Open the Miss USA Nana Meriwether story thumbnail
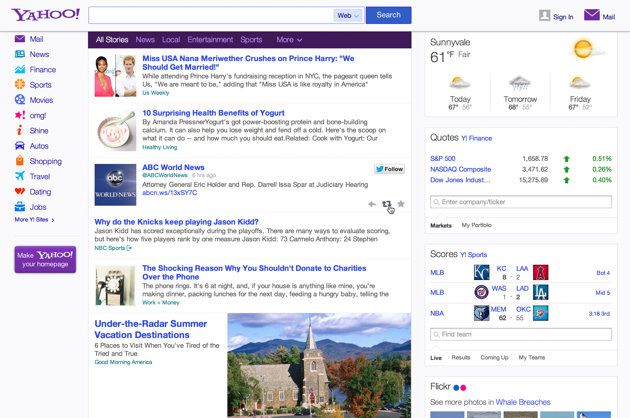 [114, 76]
